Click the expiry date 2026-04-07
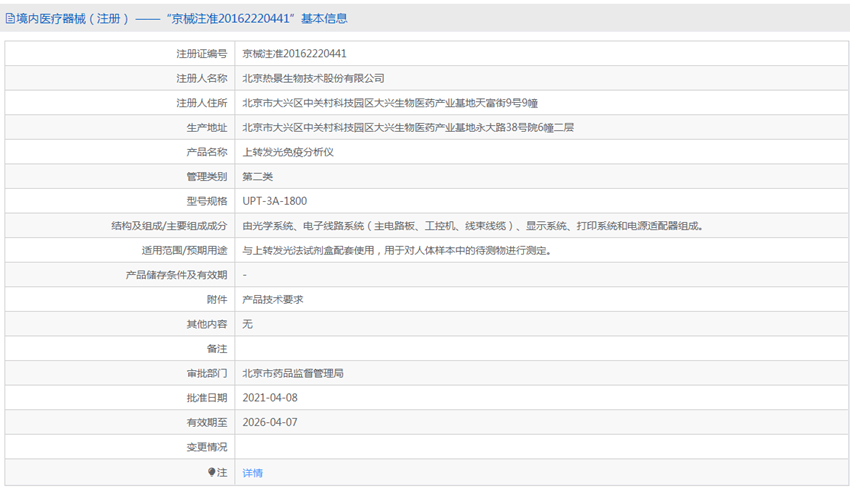 [x=270, y=422]
